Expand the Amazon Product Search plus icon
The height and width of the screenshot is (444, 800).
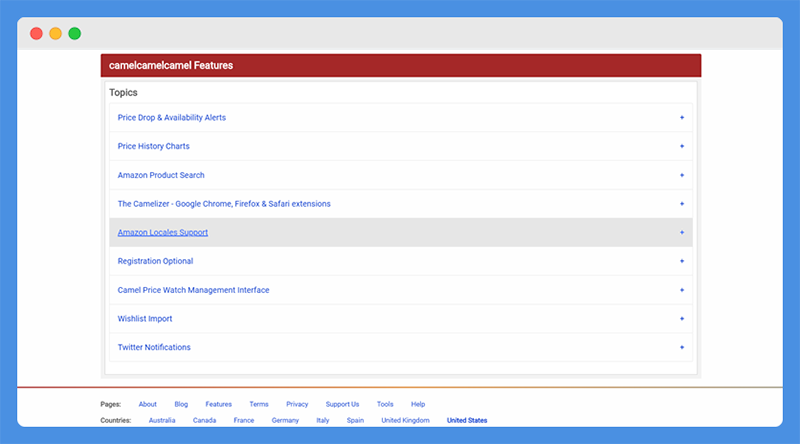tap(682, 175)
